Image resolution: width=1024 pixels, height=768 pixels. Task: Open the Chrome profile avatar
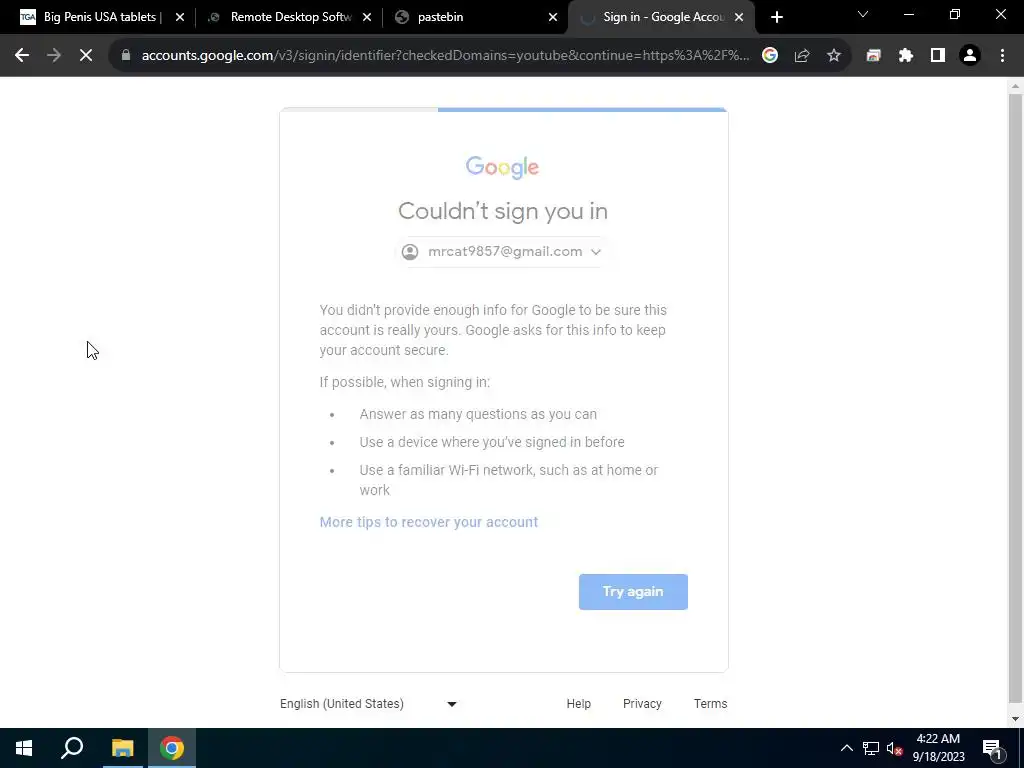click(970, 56)
